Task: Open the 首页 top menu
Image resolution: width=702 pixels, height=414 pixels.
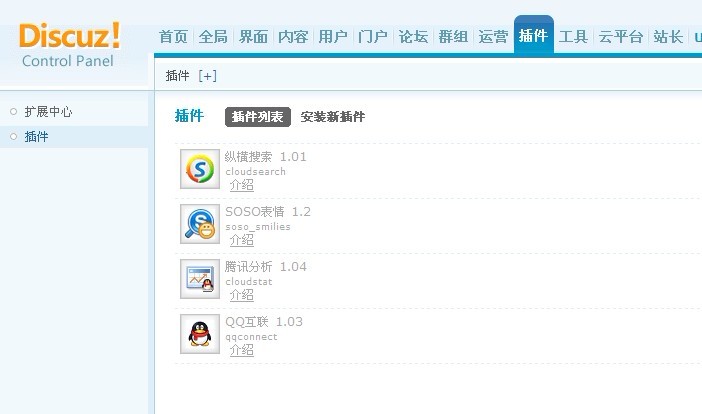Action: [x=173, y=37]
